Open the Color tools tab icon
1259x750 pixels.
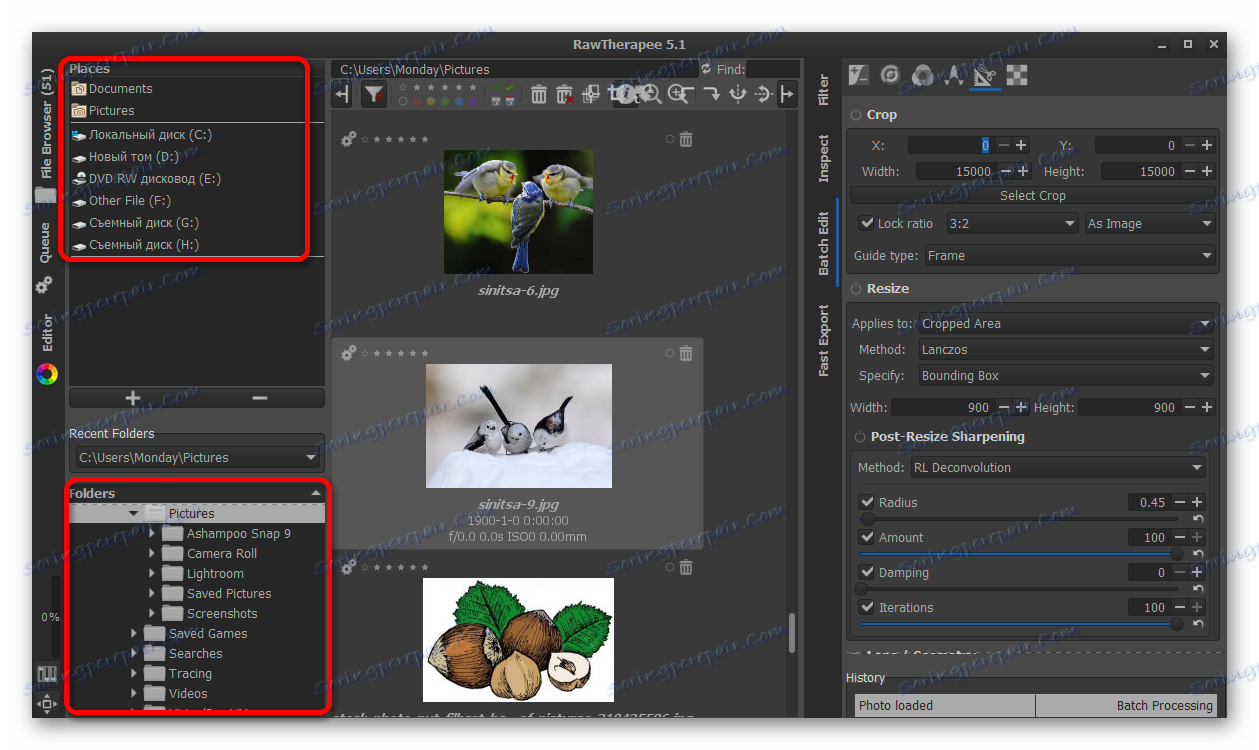(x=922, y=75)
